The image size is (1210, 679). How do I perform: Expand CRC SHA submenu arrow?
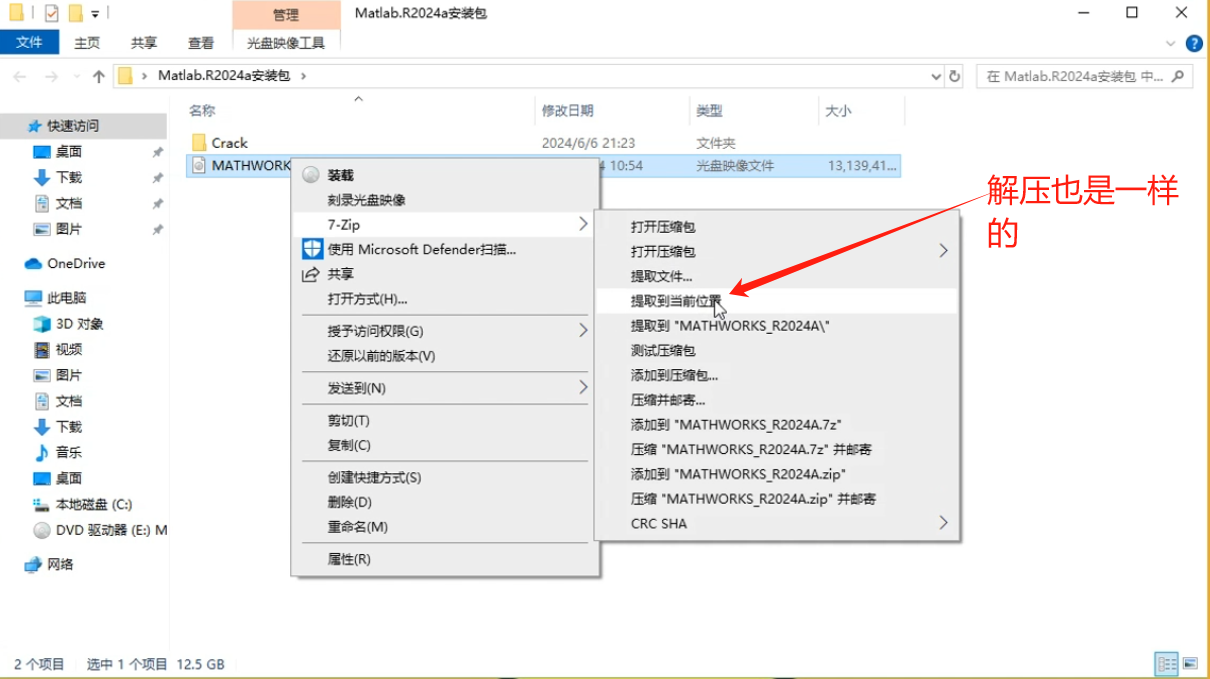click(942, 523)
